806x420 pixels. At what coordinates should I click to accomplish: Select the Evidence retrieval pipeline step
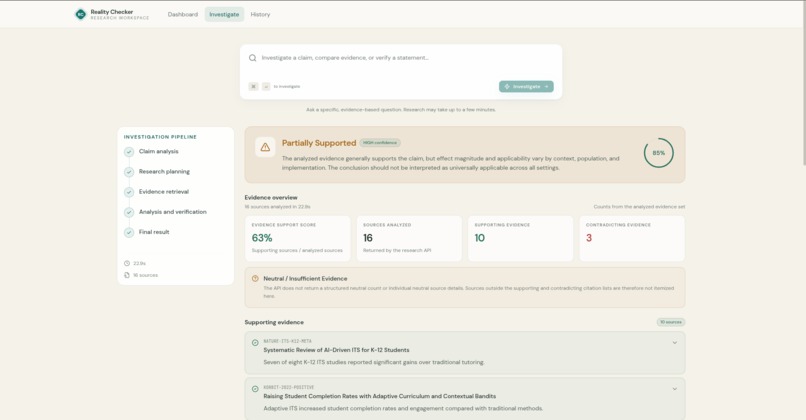pyautogui.click(x=163, y=192)
